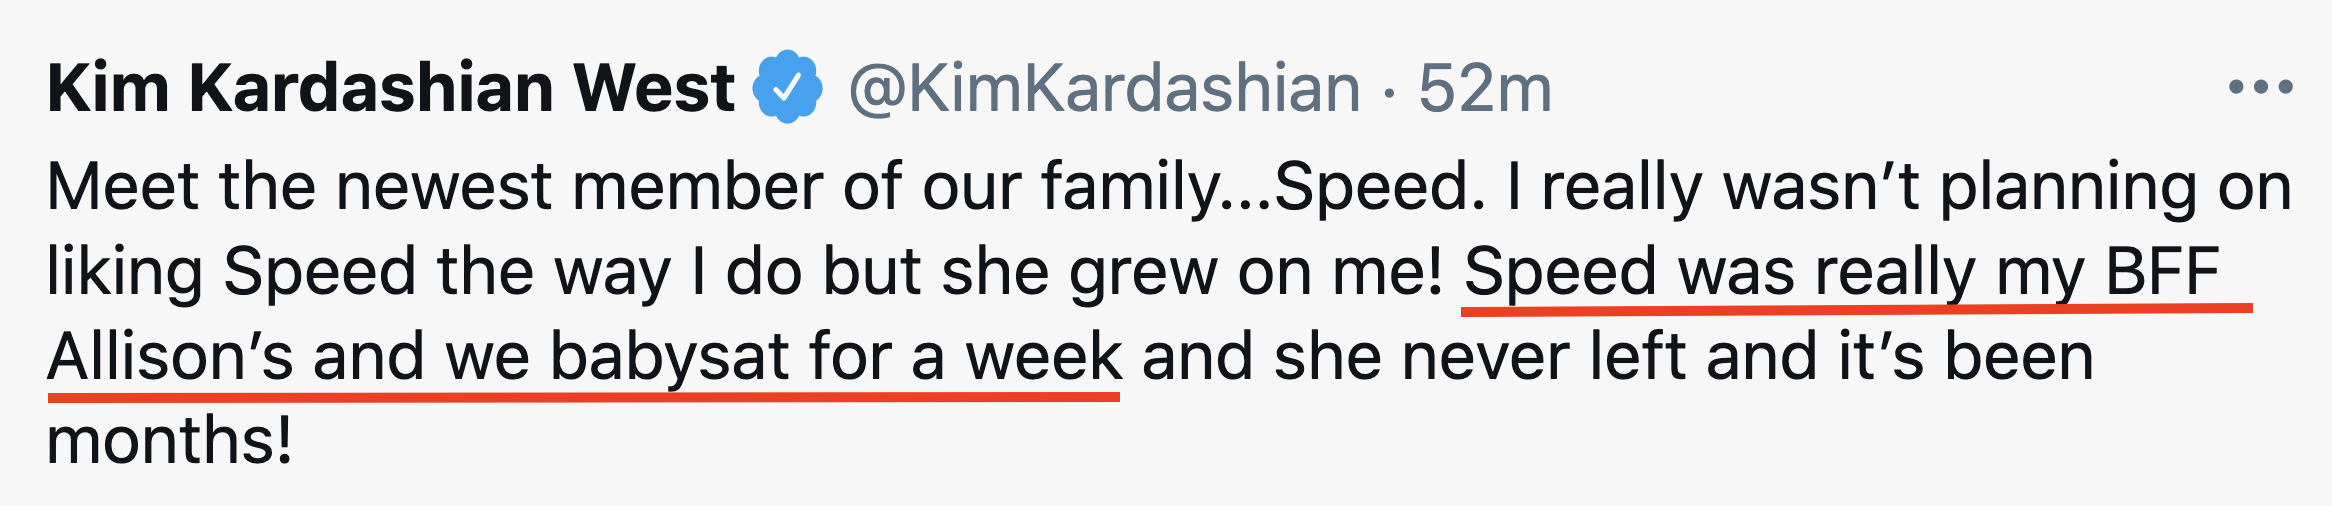Click "planning on" ending the first line
Screen dimensions: 2332x506
pyautogui.click(x=2115, y=187)
